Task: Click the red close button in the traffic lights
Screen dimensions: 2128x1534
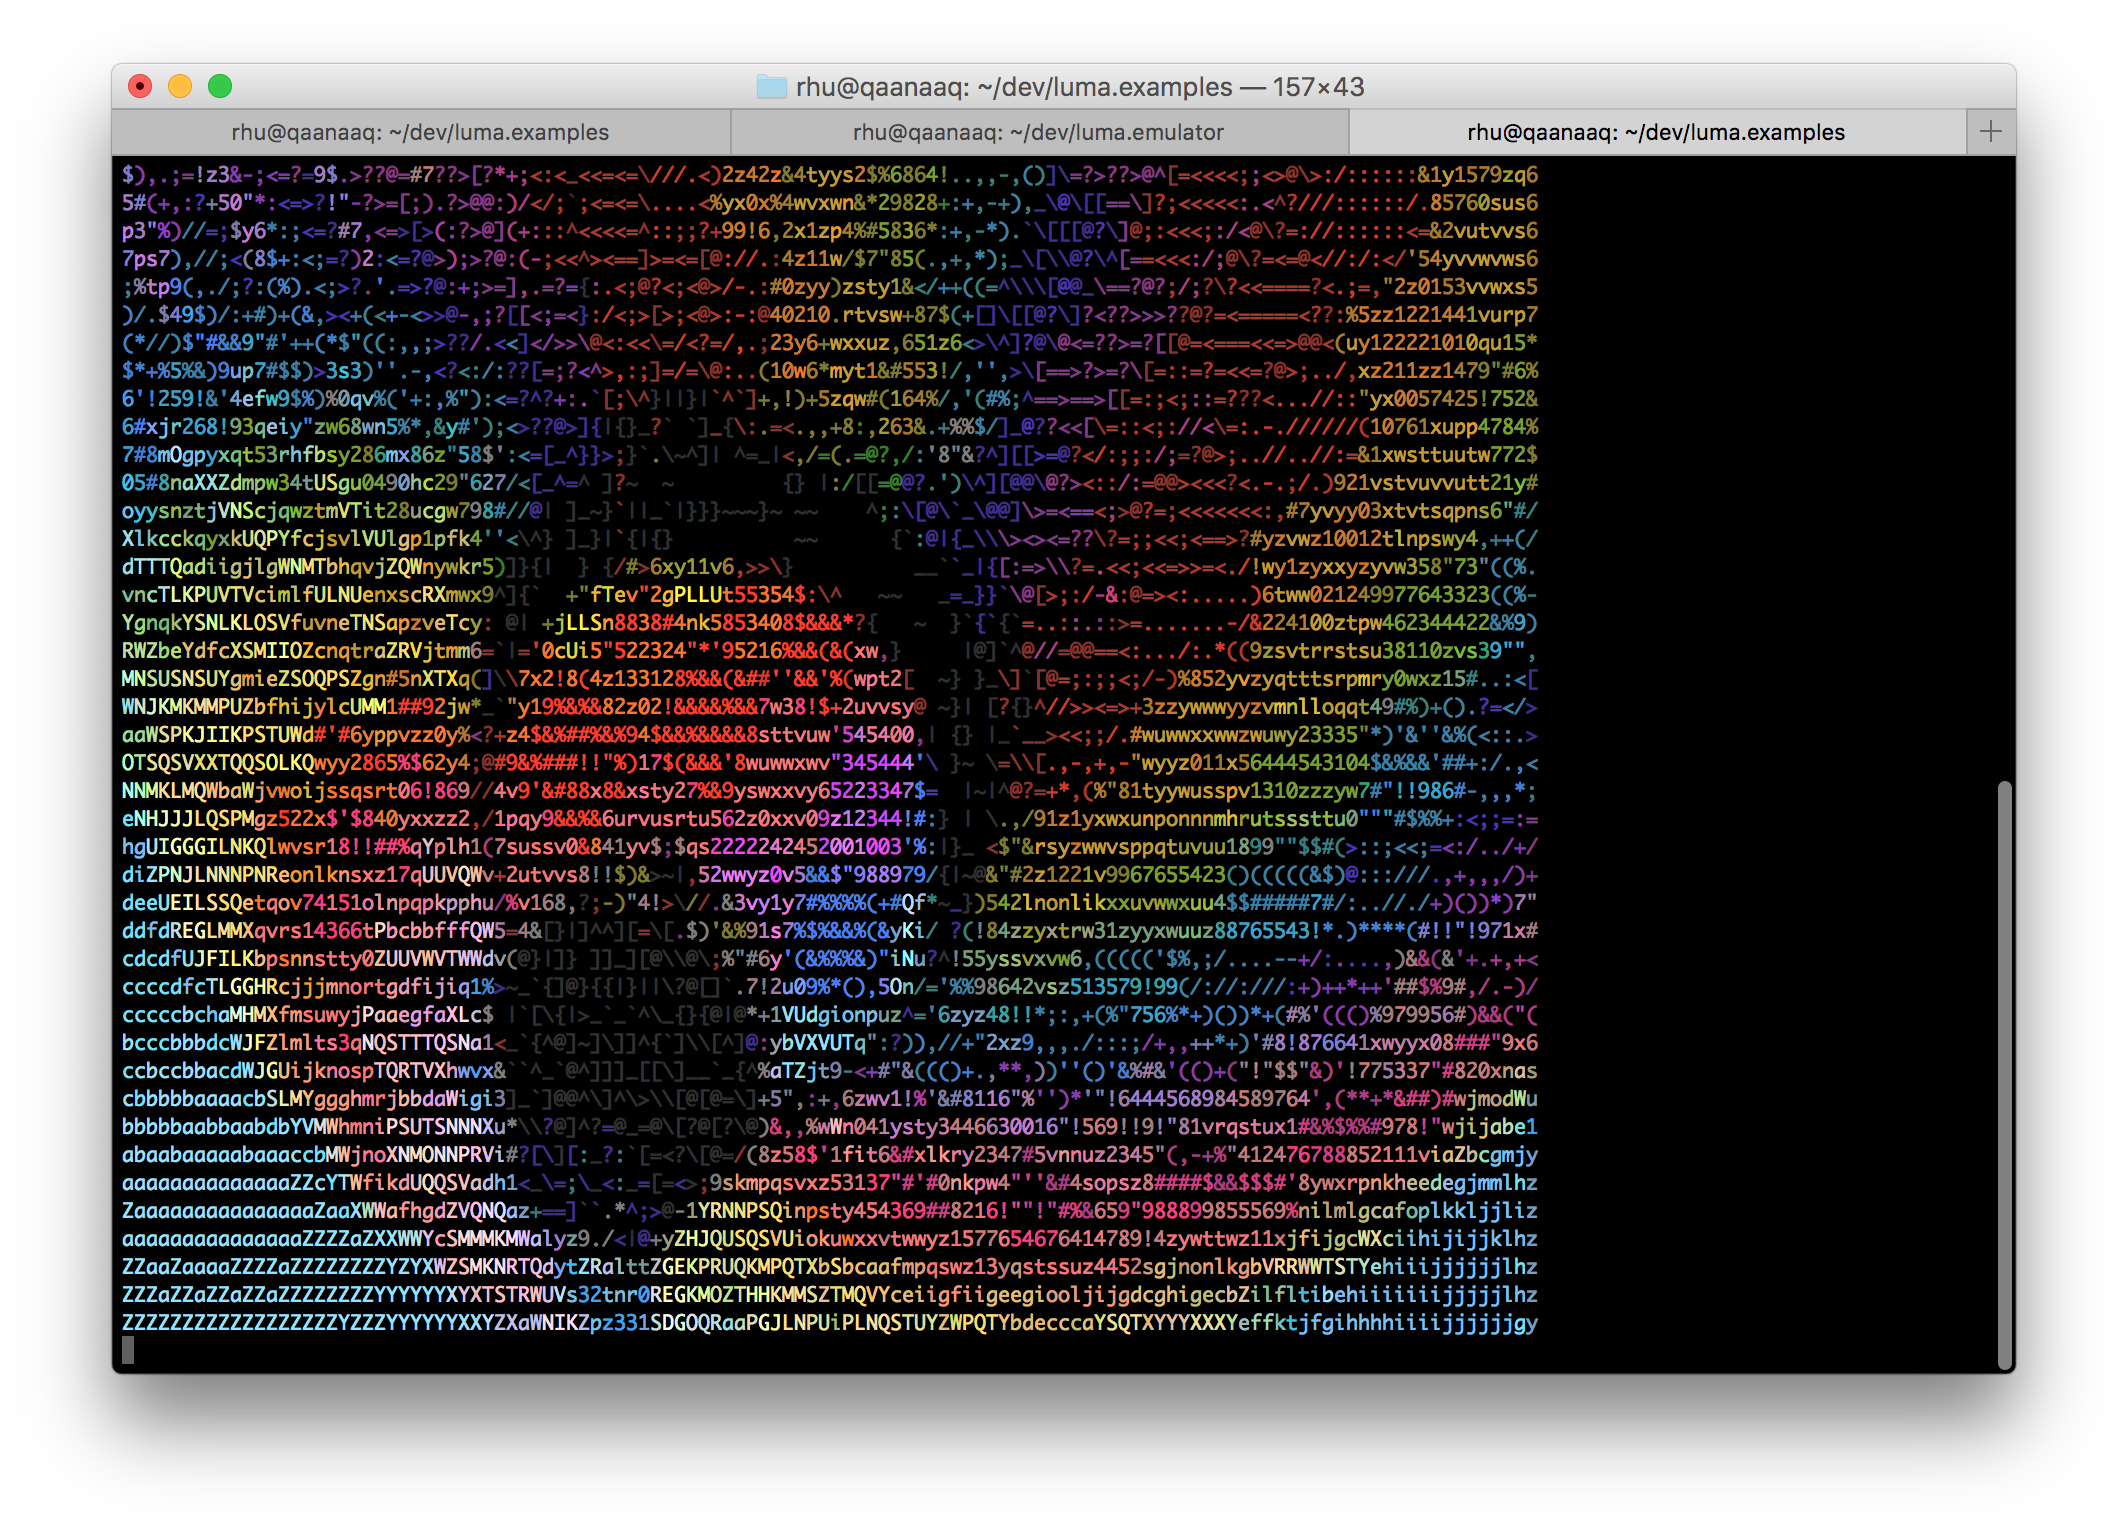Action: tap(141, 86)
